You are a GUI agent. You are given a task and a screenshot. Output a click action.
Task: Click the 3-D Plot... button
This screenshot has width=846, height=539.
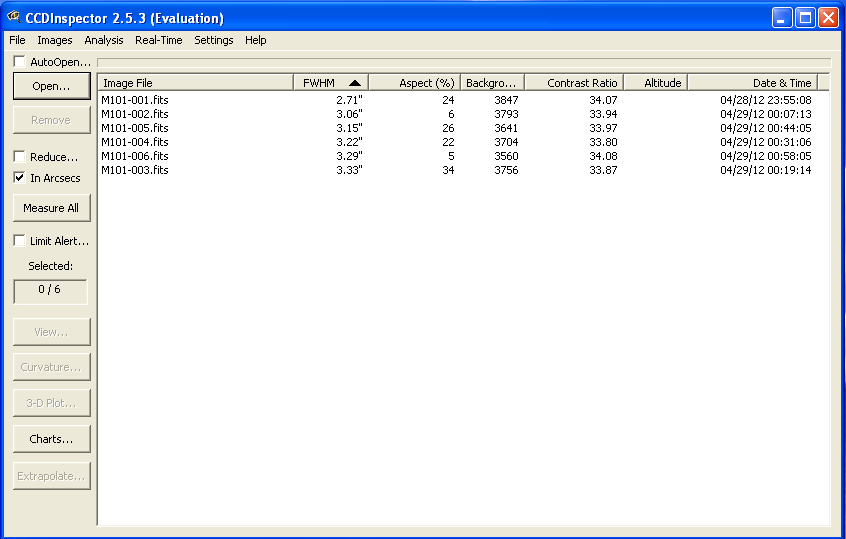point(52,403)
